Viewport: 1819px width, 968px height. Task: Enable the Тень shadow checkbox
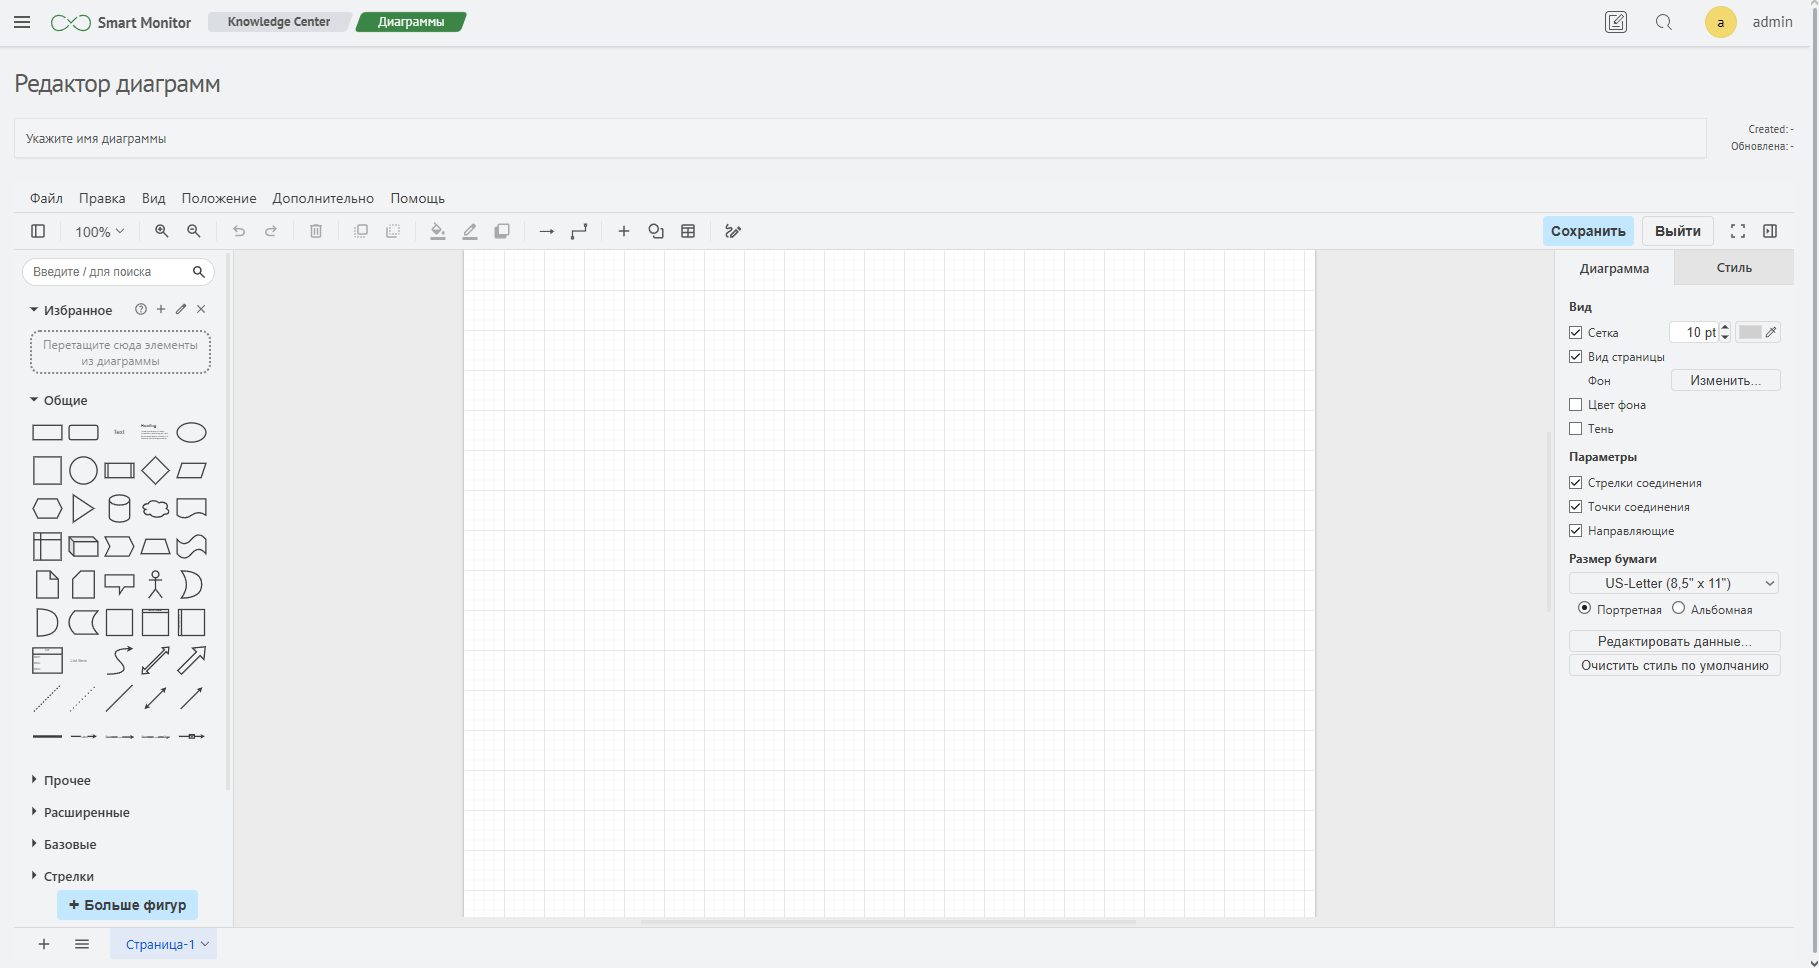(x=1576, y=429)
